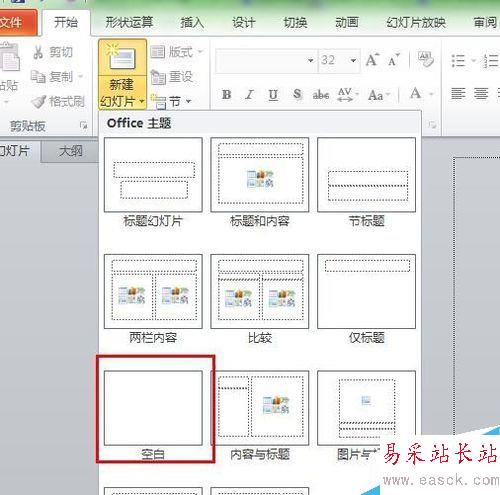The width and height of the screenshot is (500, 495).
Task: Switch to the 开始 tab
Action: point(66,22)
